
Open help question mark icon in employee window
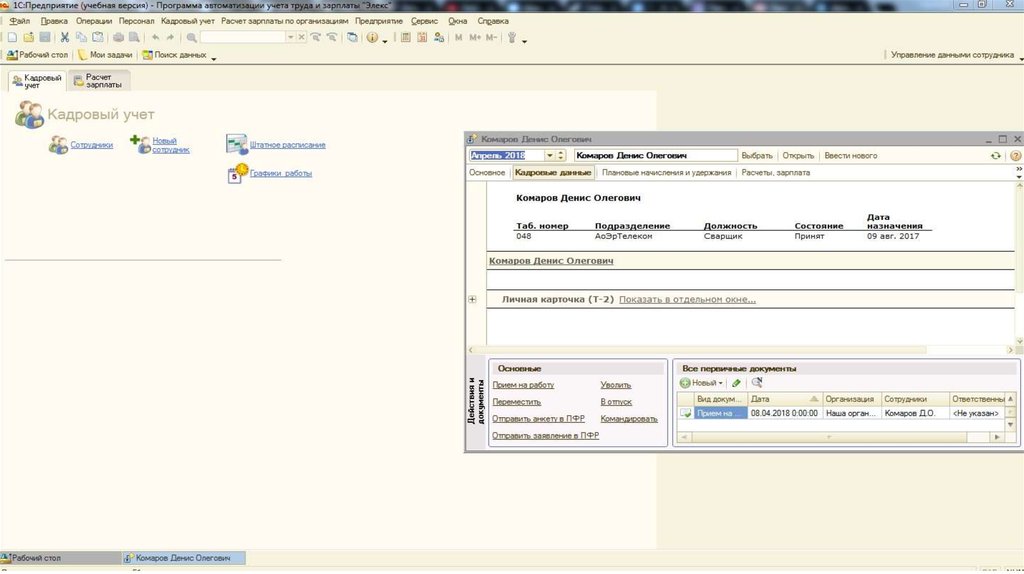click(x=1015, y=156)
